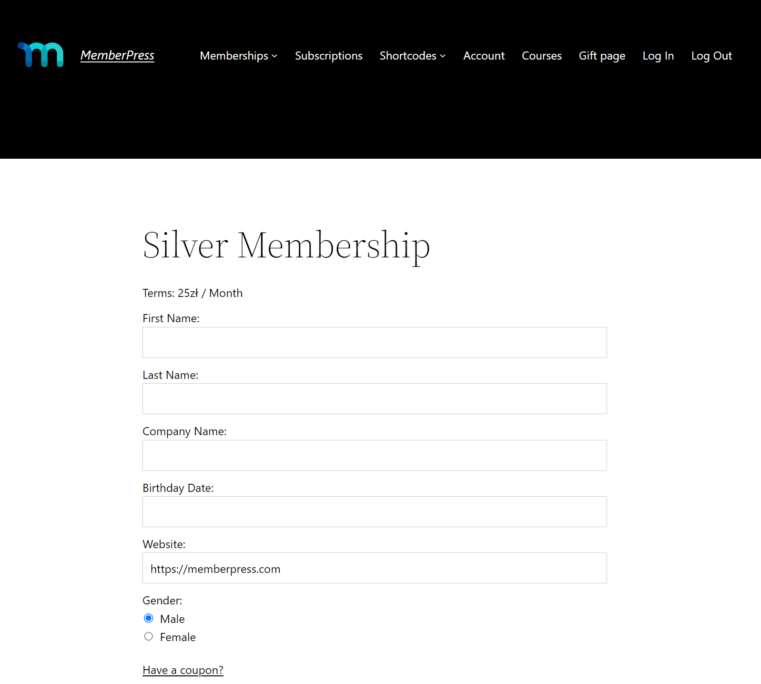Click the MemberPress logo icon

41,55
